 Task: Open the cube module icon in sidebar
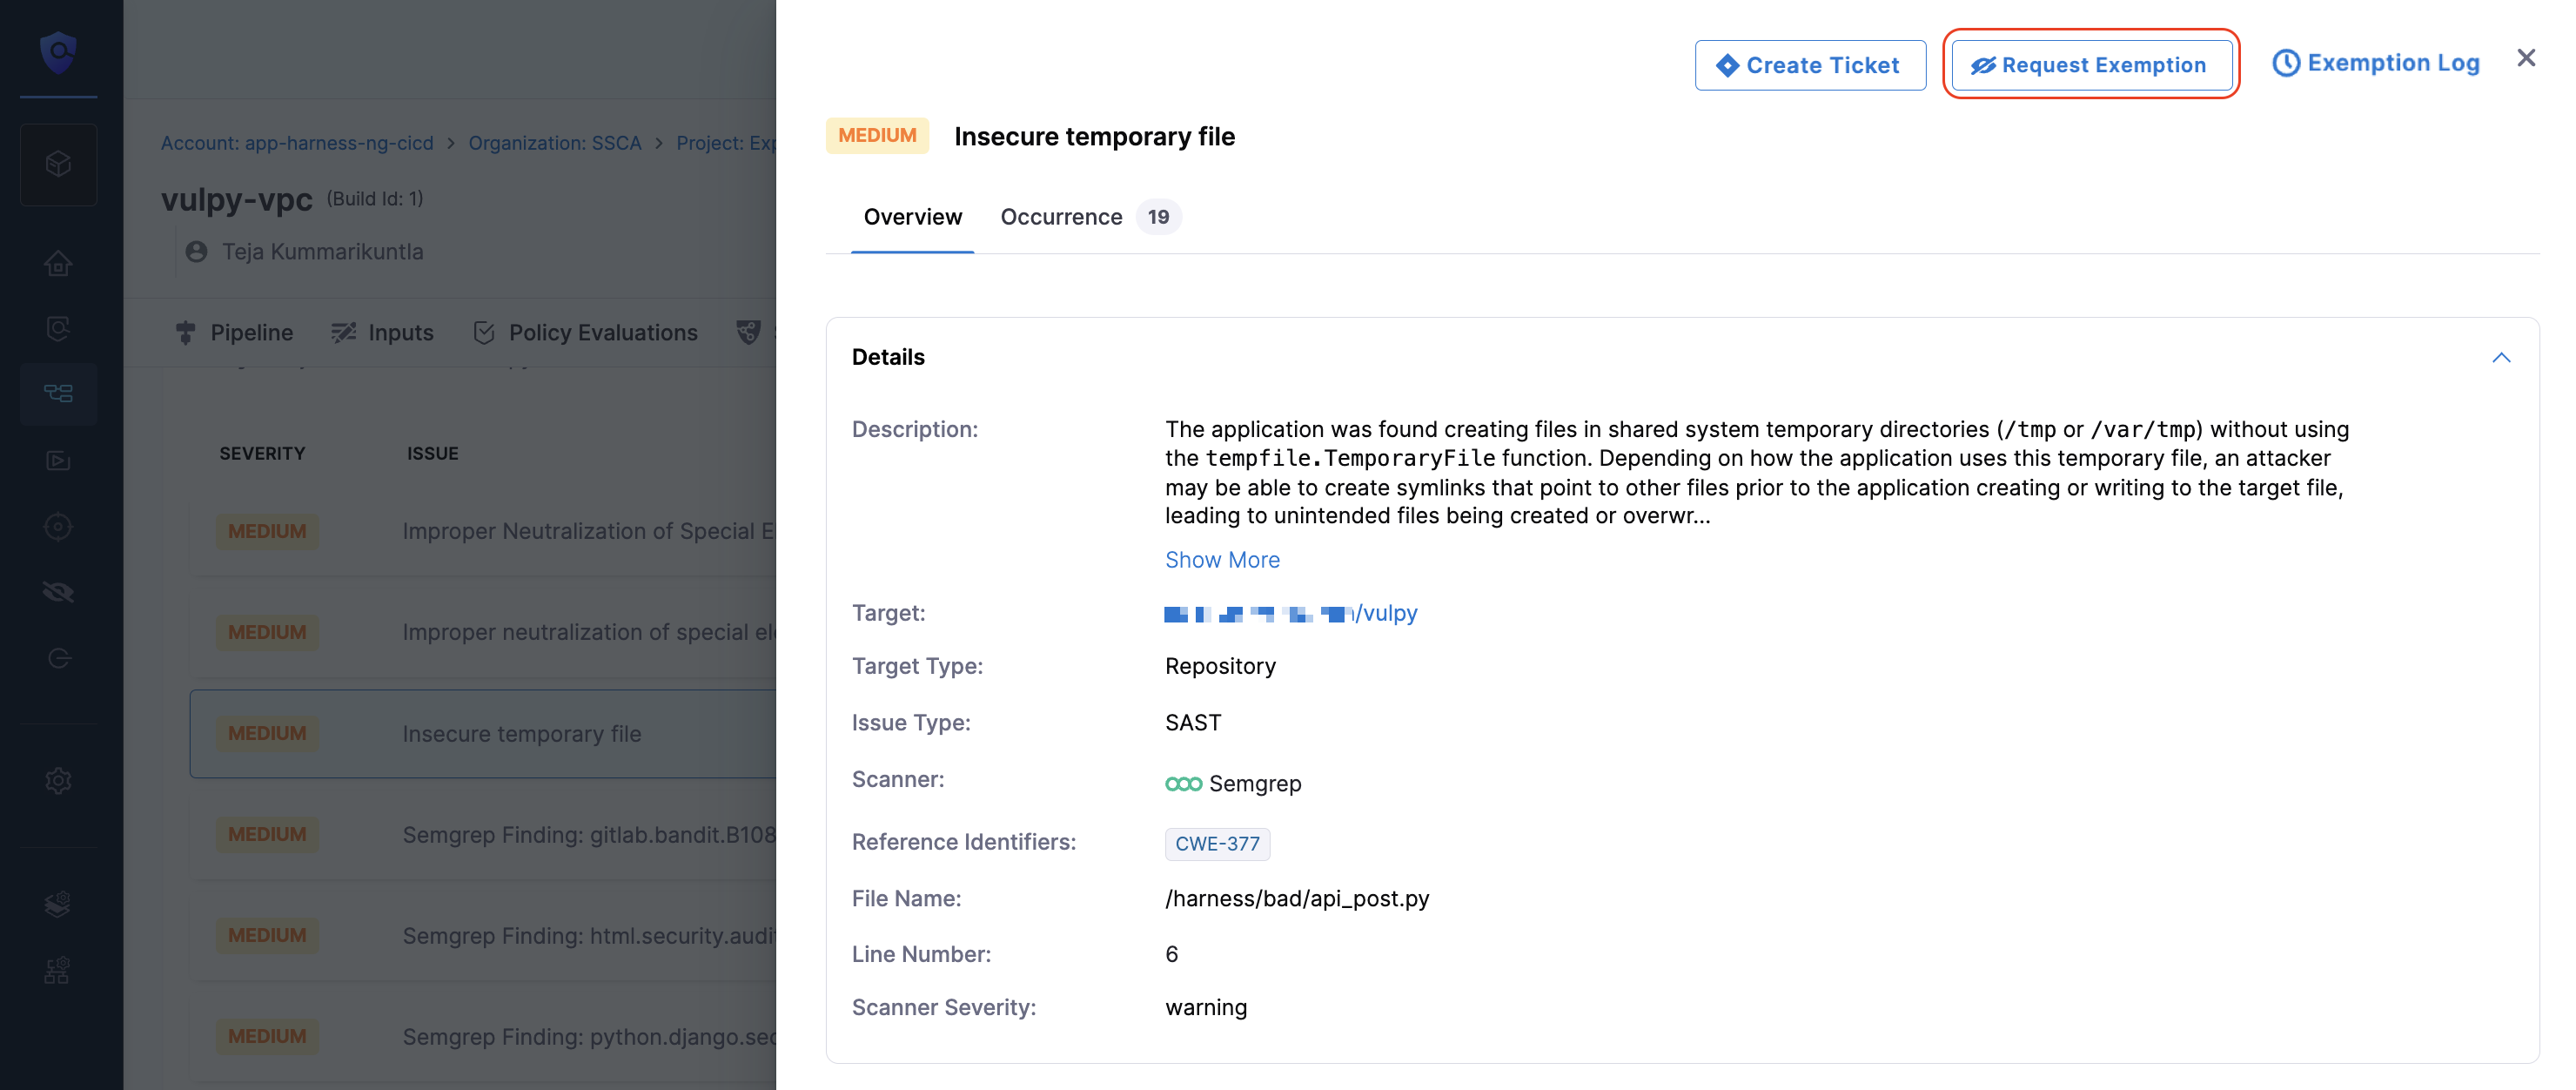point(58,164)
